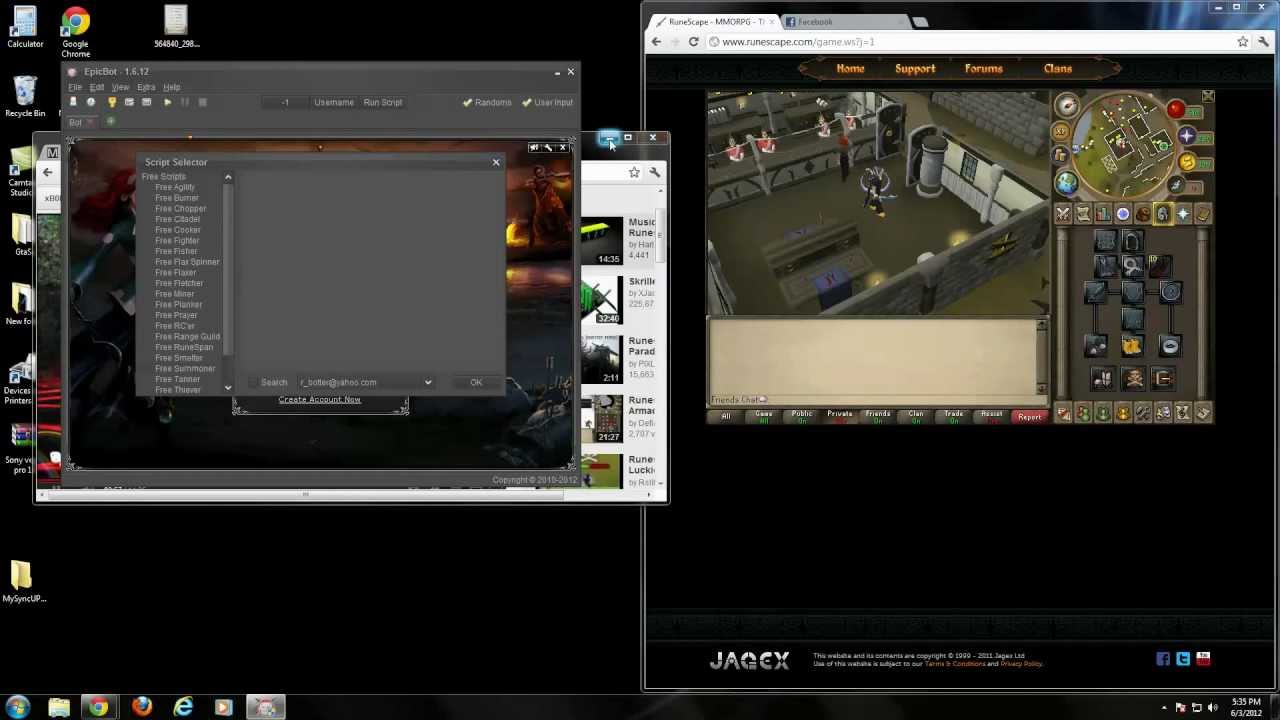Click the Privacy Policy link in footer
Viewport: 1280px width, 720px height.
(x=1021, y=664)
